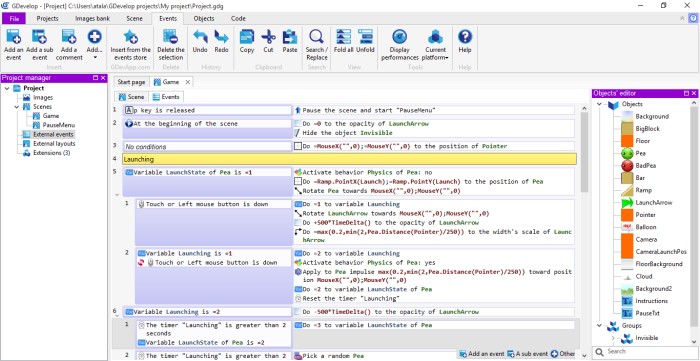Open Current platform dropdown

pos(436,45)
